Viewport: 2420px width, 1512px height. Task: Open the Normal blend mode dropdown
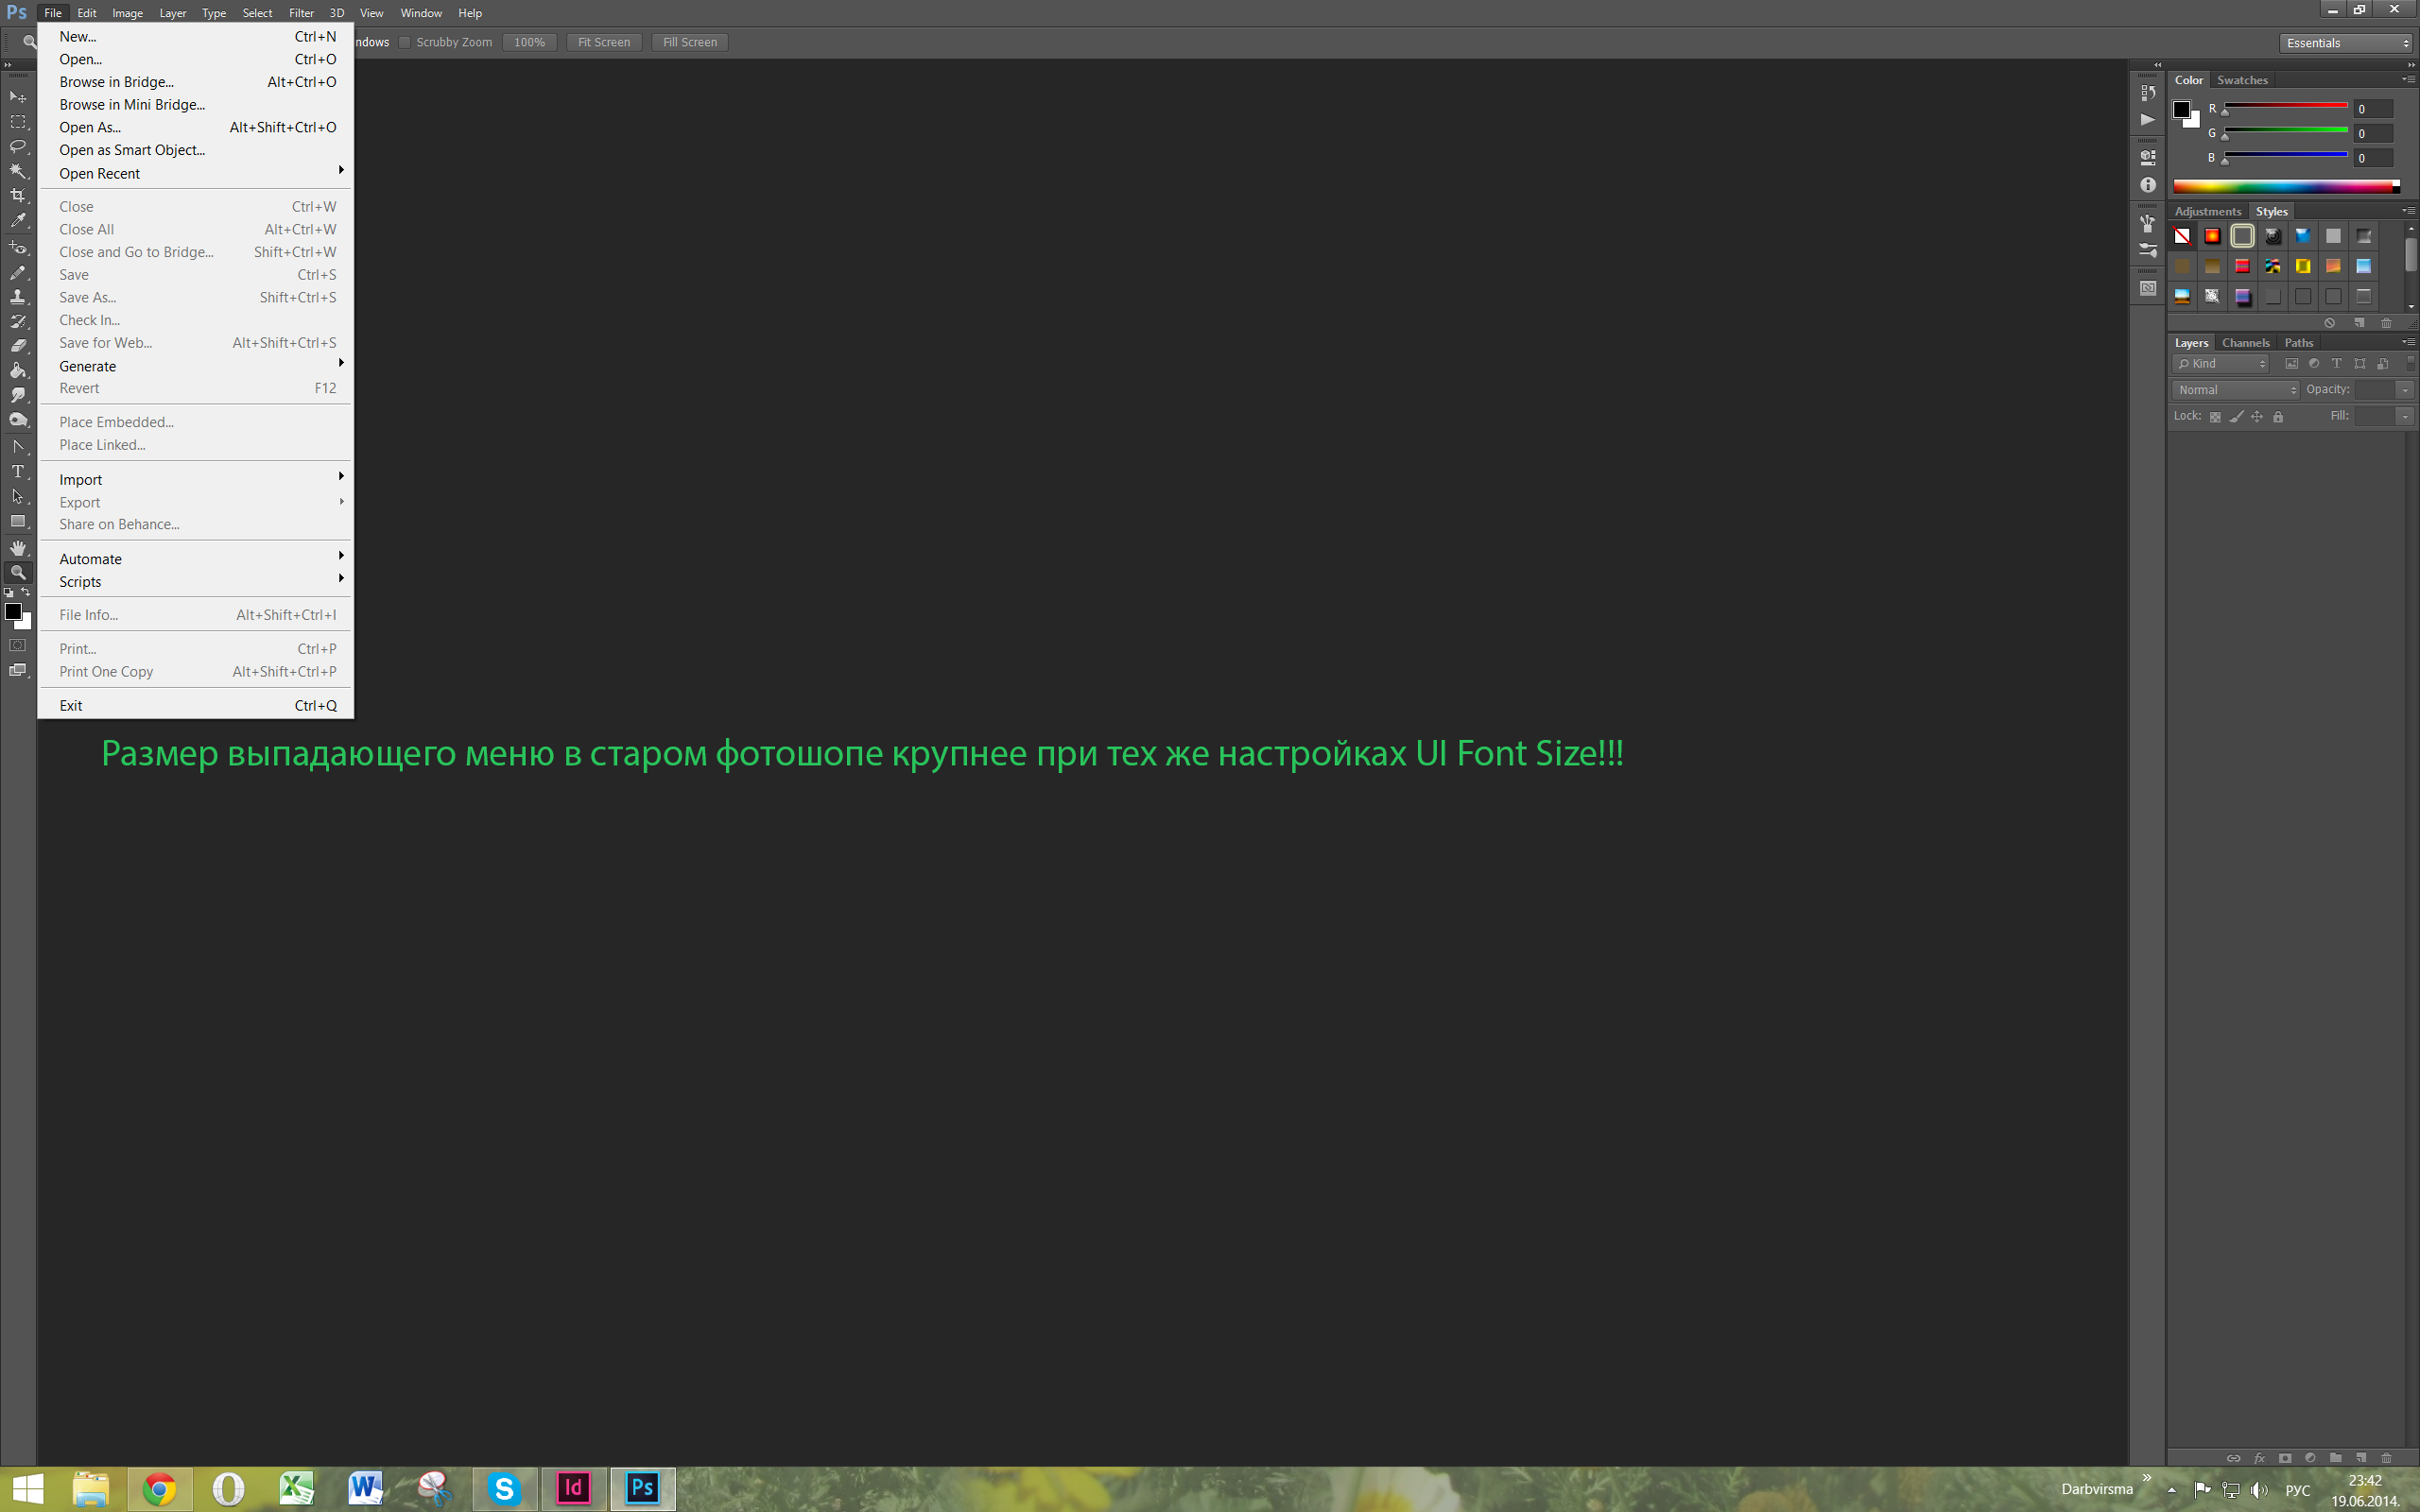click(2236, 390)
